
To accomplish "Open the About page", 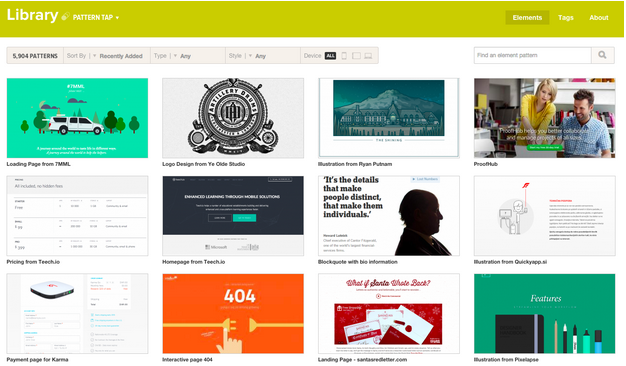I will click(598, 18).
